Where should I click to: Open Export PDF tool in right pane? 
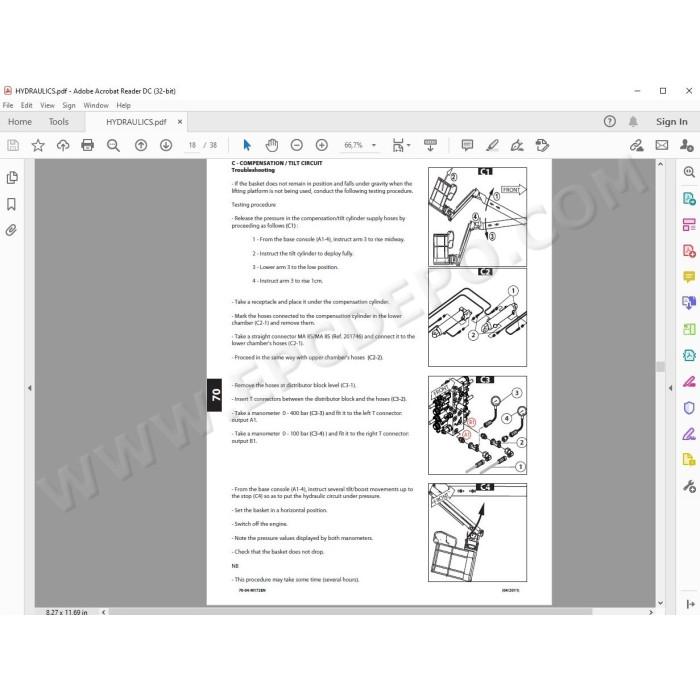tap(689, 198)
